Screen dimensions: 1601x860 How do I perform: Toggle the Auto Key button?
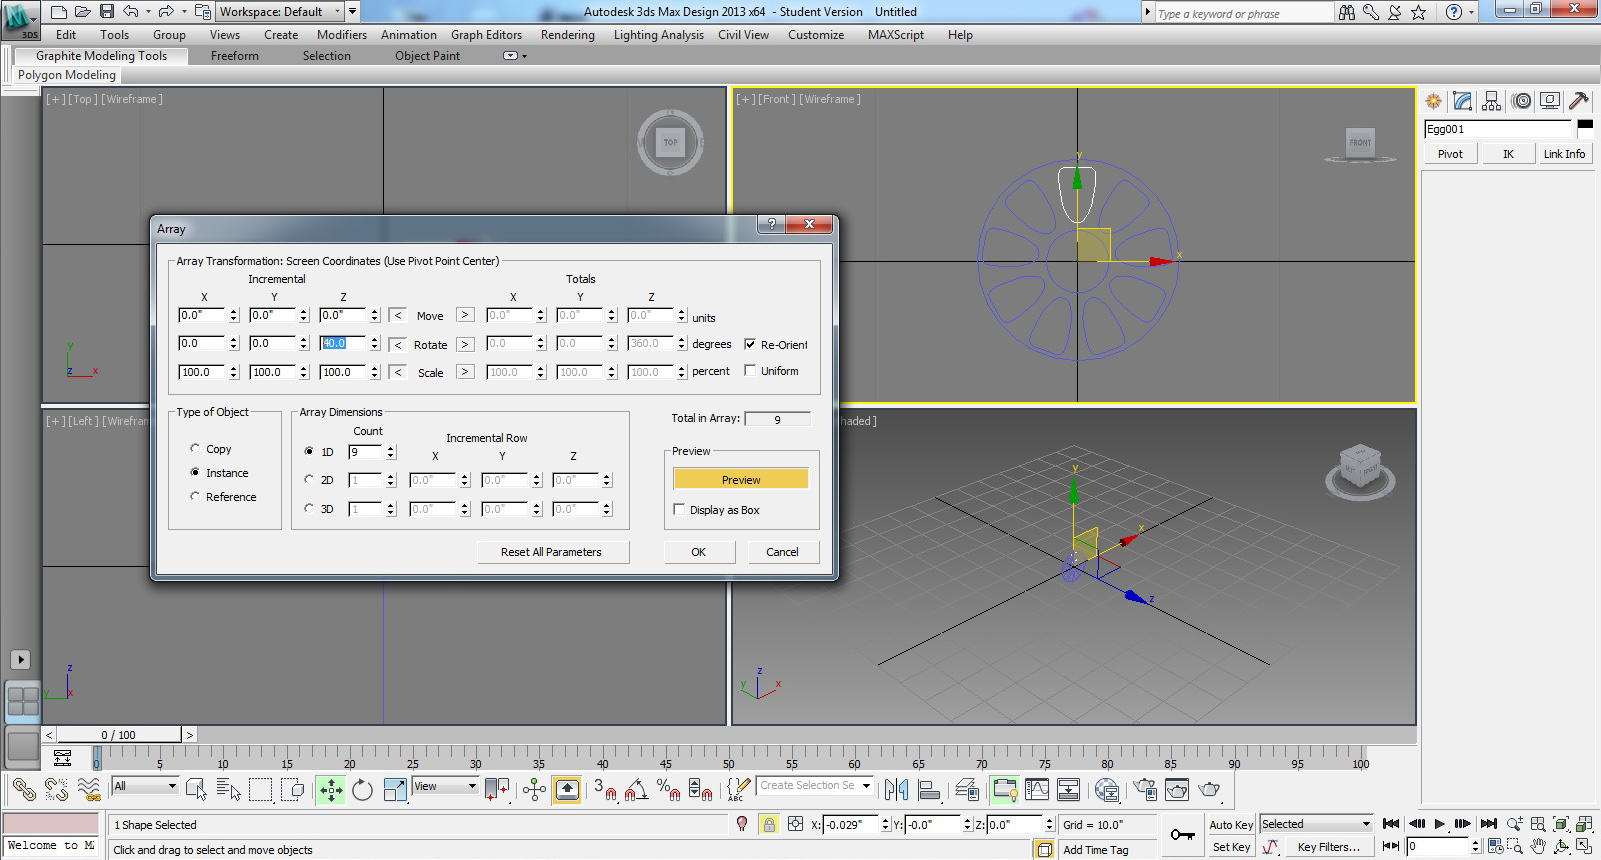pos(1231,825)
